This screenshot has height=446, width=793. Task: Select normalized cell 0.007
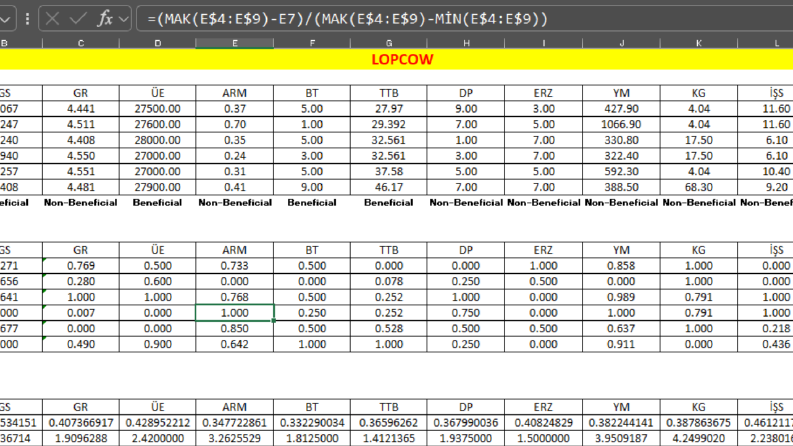point(81,313)
